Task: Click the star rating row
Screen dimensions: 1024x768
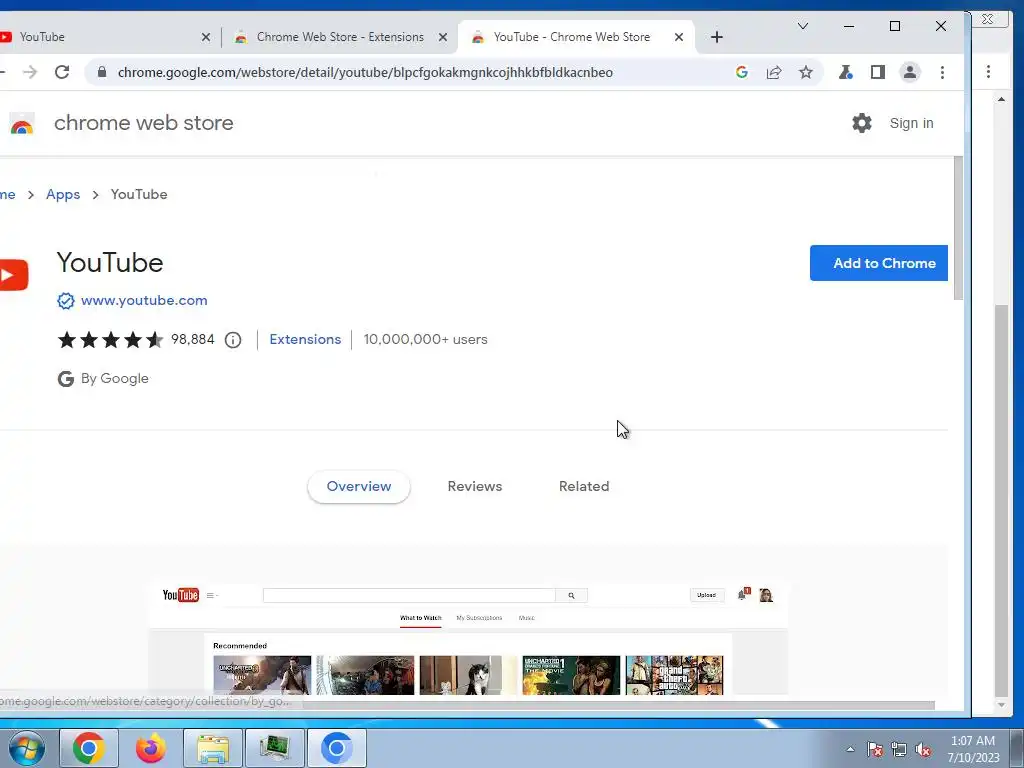Action: point(110,340)
